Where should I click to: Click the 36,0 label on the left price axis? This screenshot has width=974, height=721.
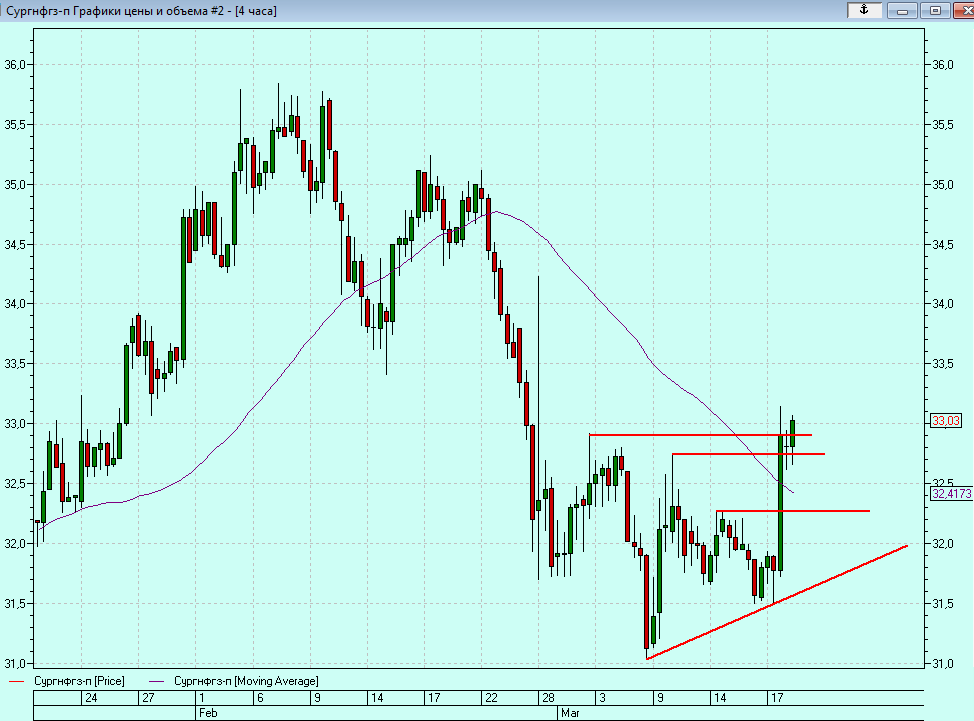tap(14, 65)
